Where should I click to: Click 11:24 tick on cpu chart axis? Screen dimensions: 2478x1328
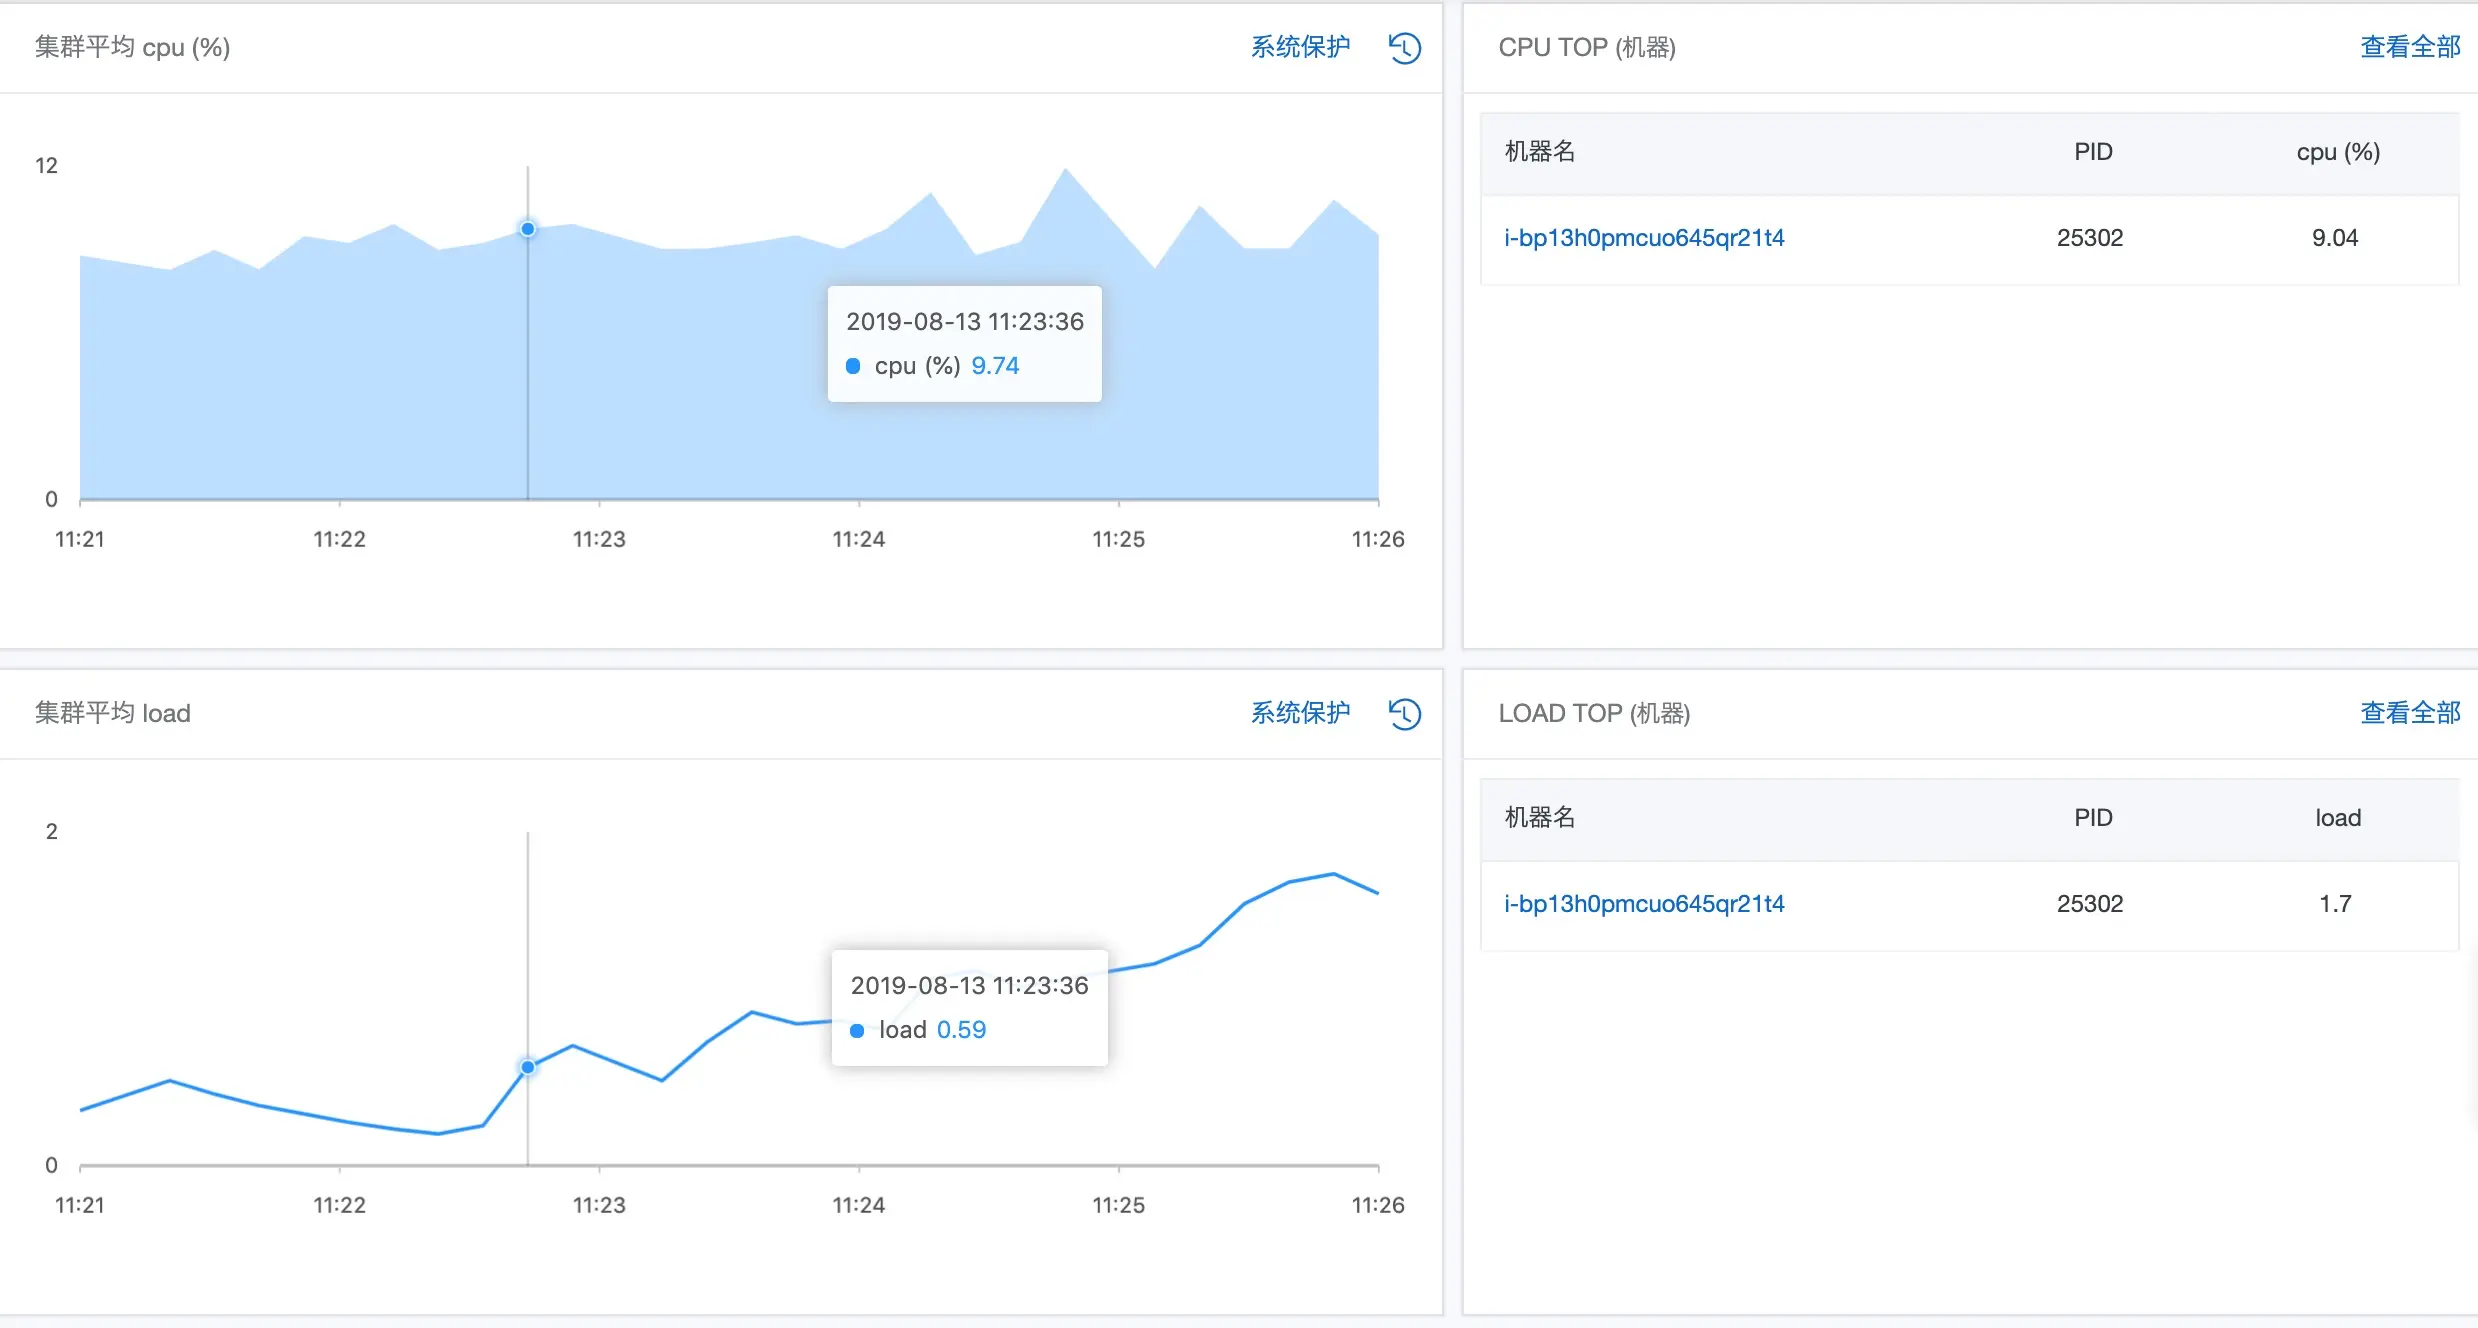pos(858,539)
